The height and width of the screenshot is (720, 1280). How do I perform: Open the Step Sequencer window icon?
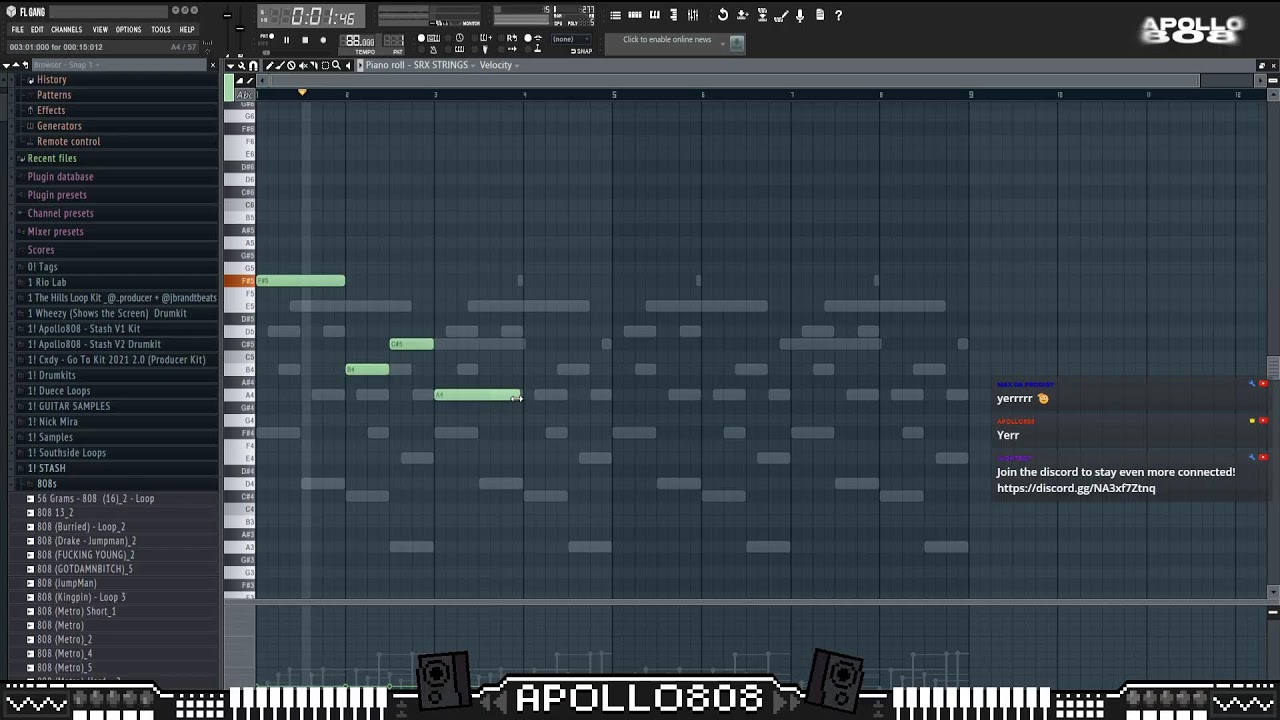pyautogui.click(x=635, y=15)
